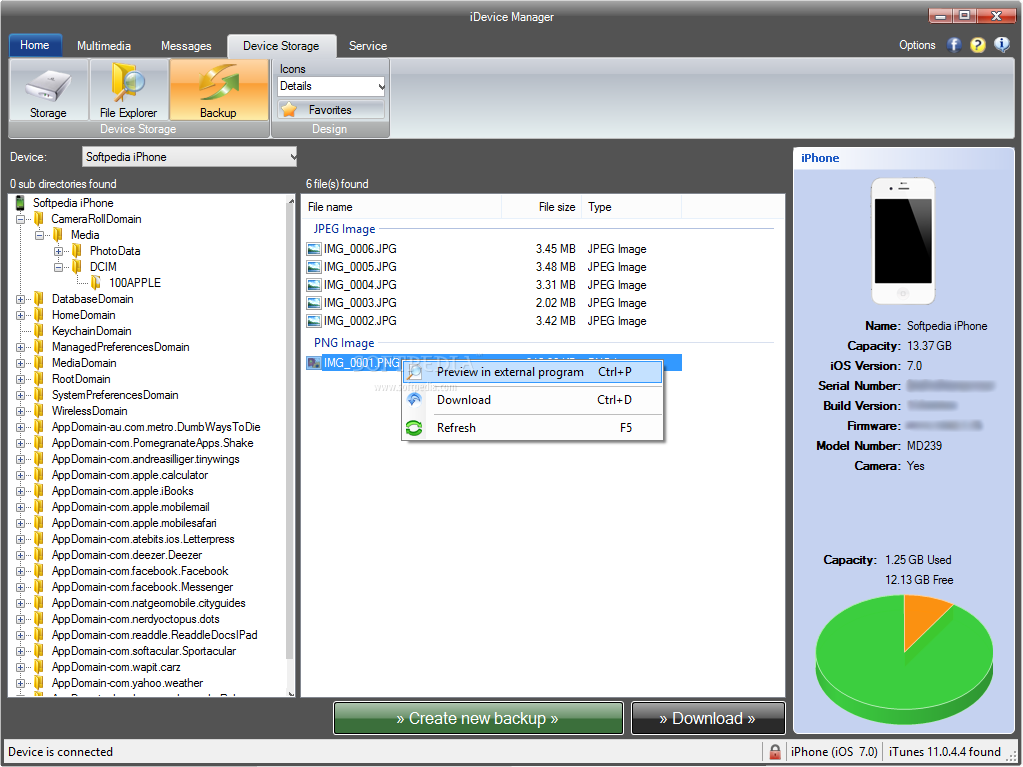1023x767 pixels.
Task: Choose Refresh from the context menu
Action: click(x=532, y=428)
